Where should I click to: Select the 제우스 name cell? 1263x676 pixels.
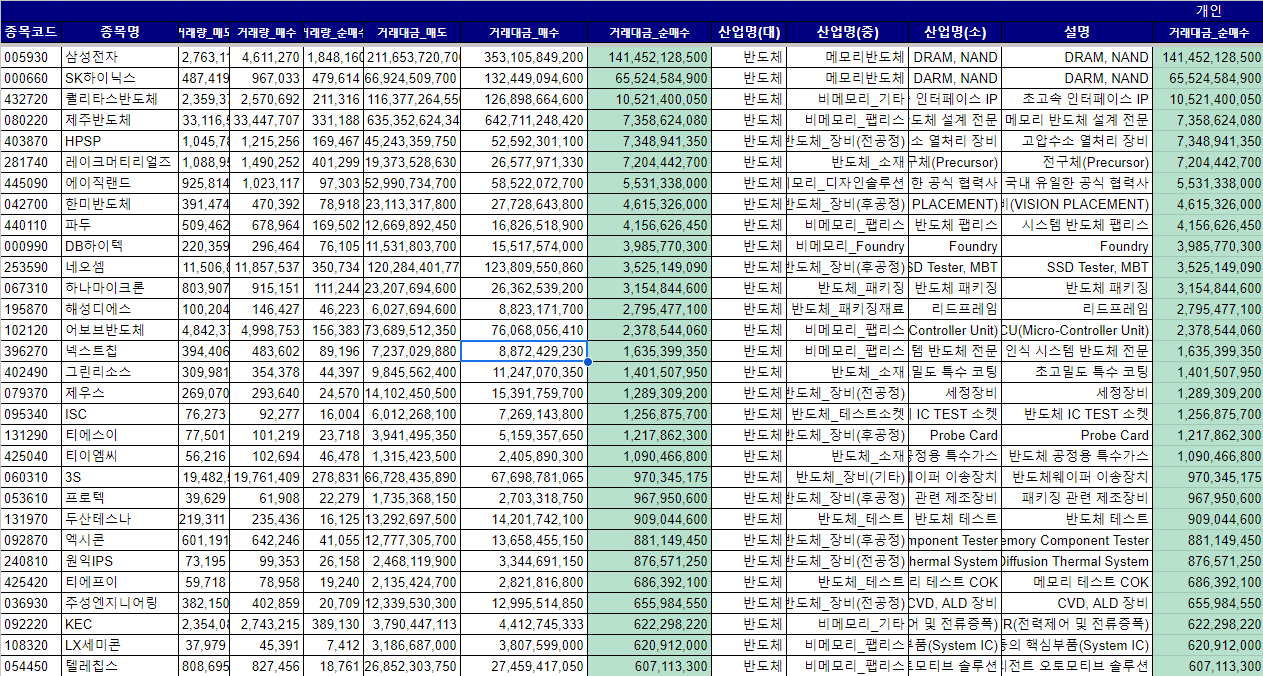pyautogui.click(x=120, y=393)
